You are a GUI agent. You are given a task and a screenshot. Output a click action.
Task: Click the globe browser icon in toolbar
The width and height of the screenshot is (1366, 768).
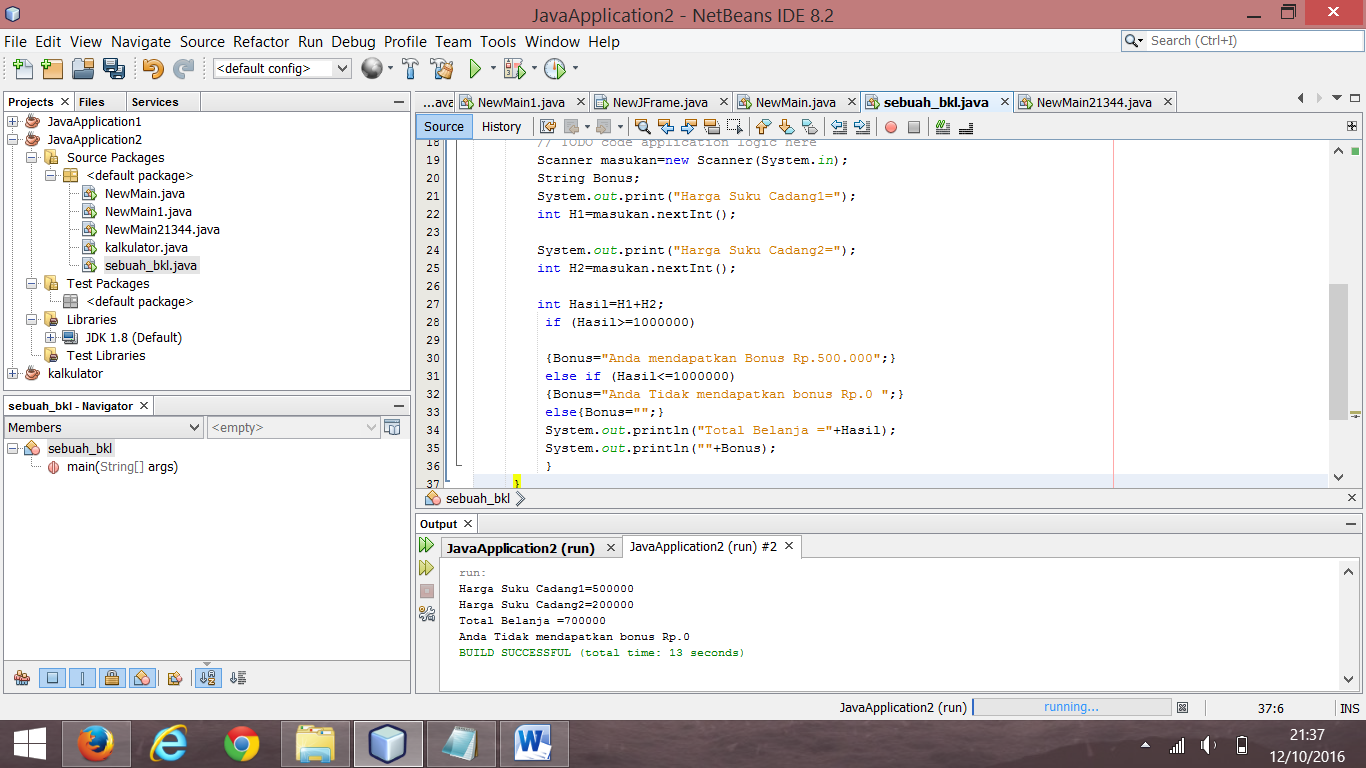pos(372,68)
